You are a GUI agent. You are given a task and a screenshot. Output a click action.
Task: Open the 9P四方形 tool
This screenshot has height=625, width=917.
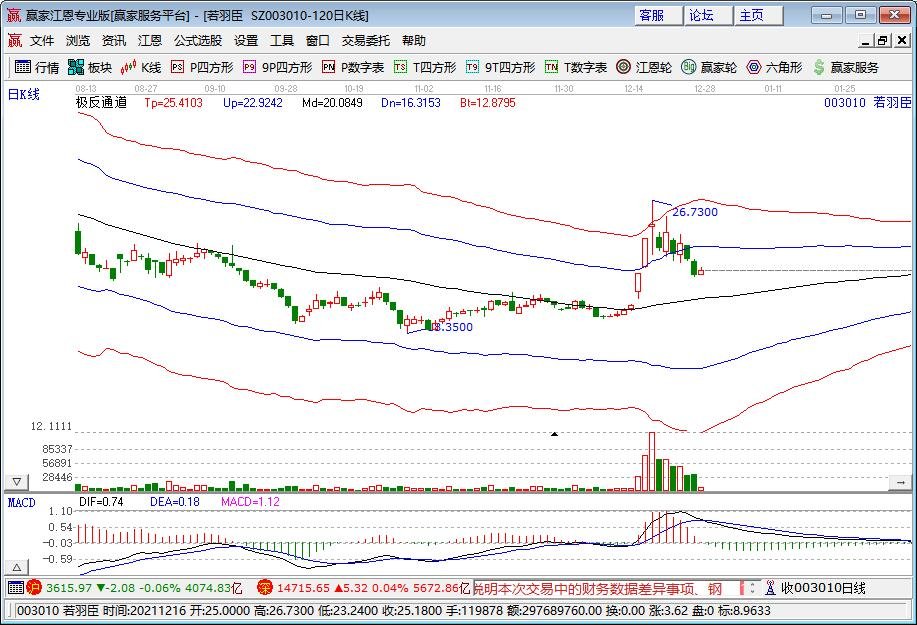pos(277,67)
